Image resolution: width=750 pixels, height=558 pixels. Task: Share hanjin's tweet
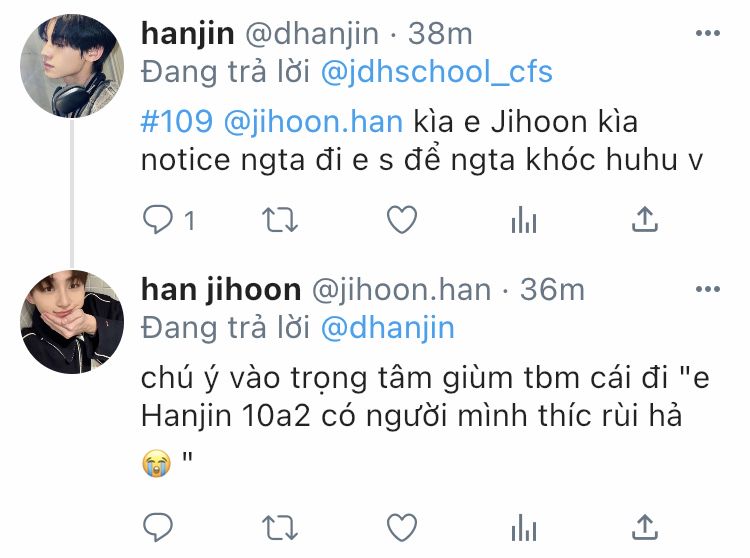click(x=645, y=219)
